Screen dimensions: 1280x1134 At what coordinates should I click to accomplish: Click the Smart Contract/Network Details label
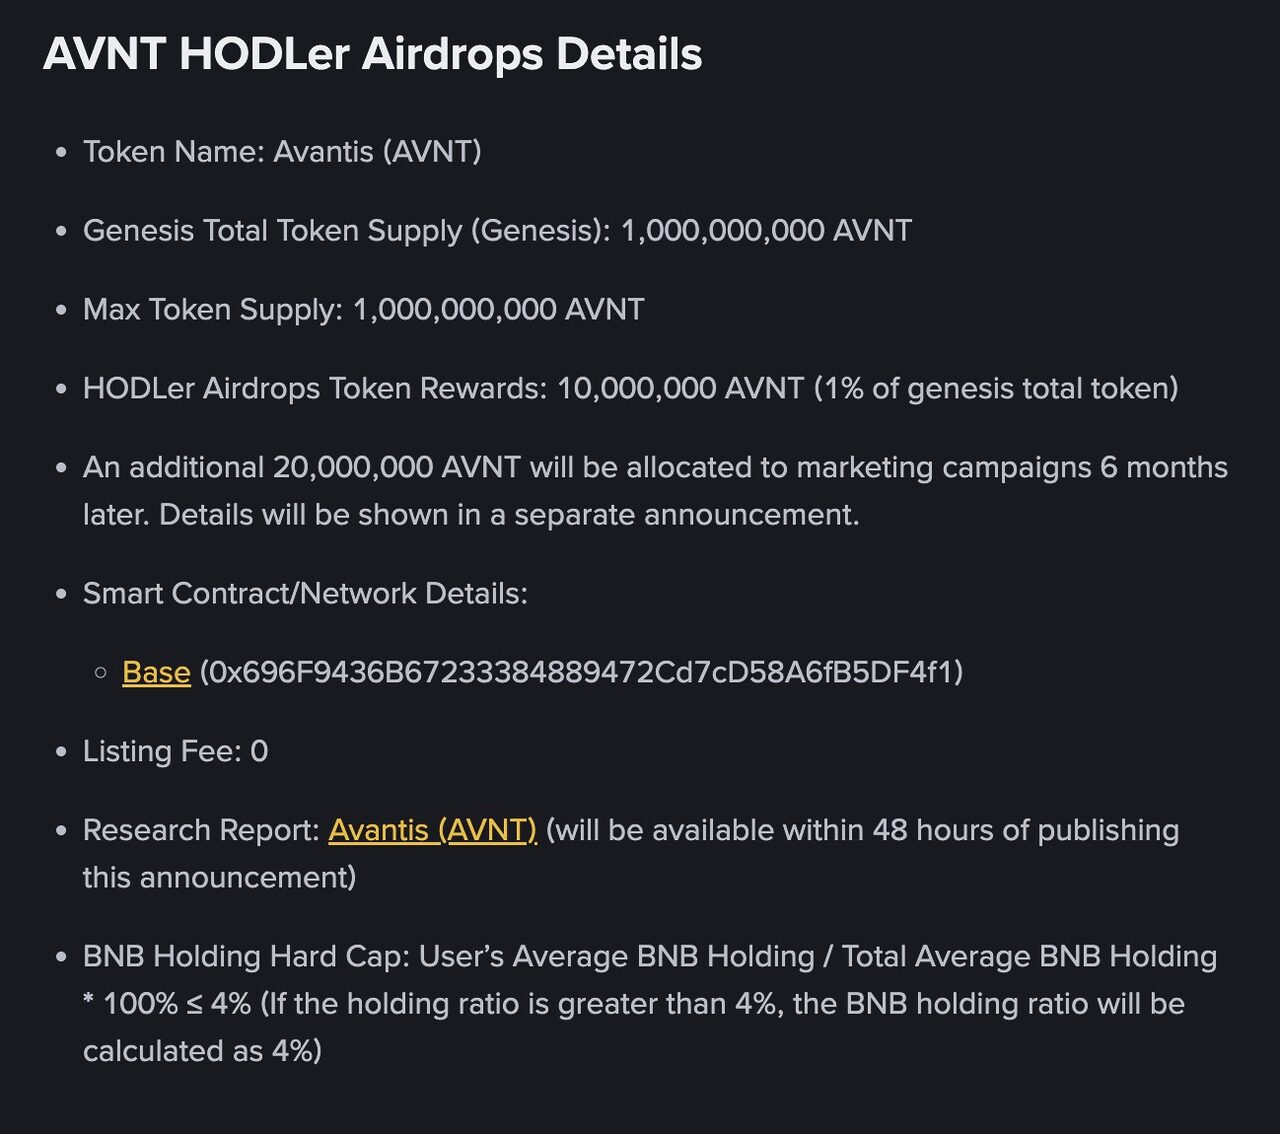pos(305,593)
